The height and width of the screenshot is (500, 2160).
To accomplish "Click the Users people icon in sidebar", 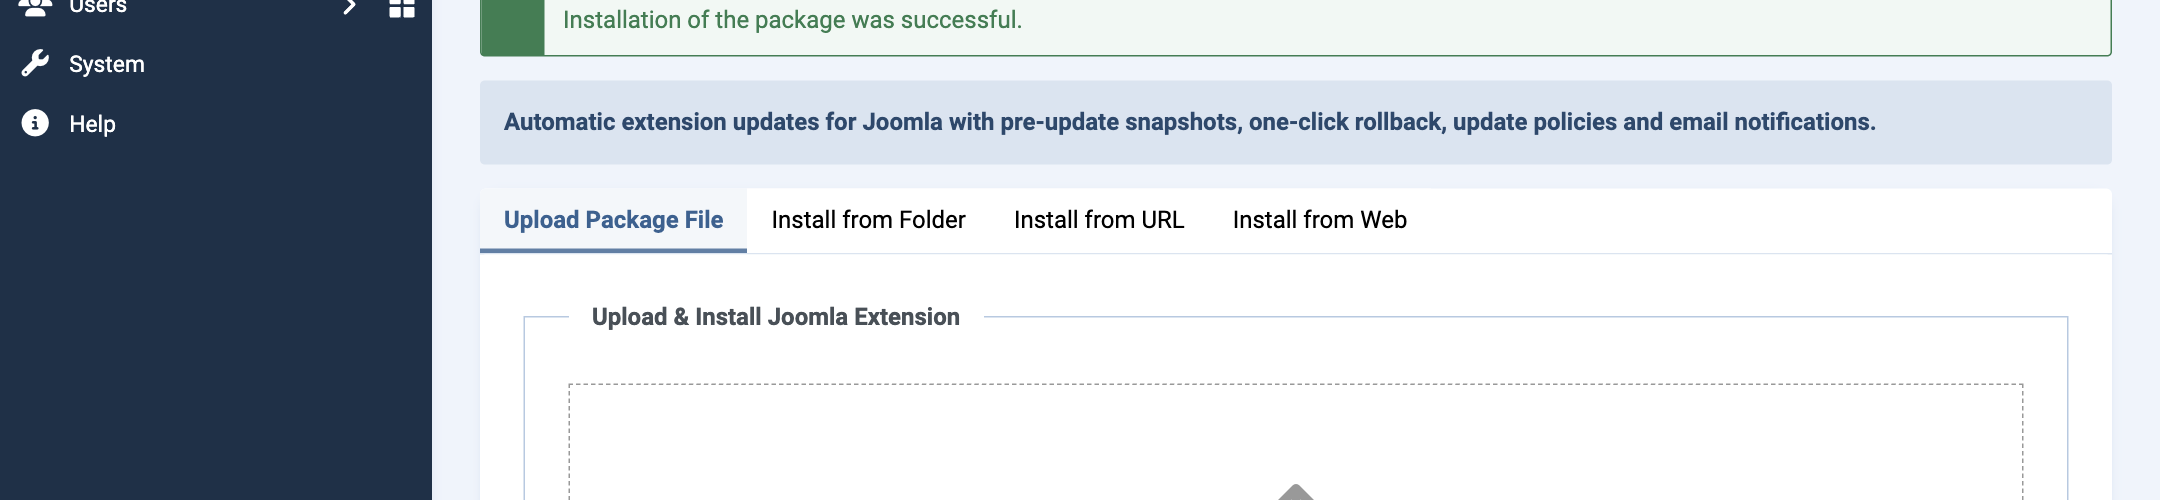I will pos(35,7).
